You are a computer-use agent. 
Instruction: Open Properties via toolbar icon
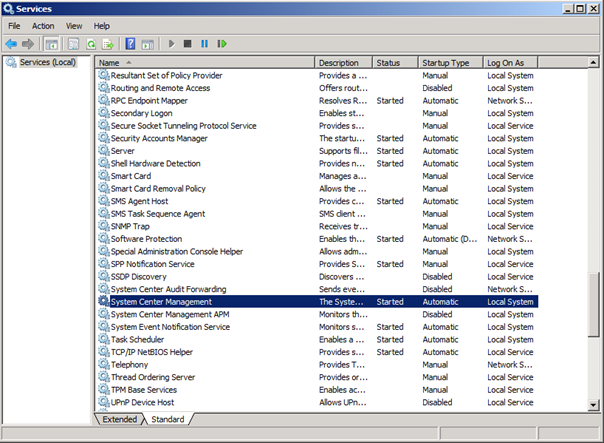73,44
